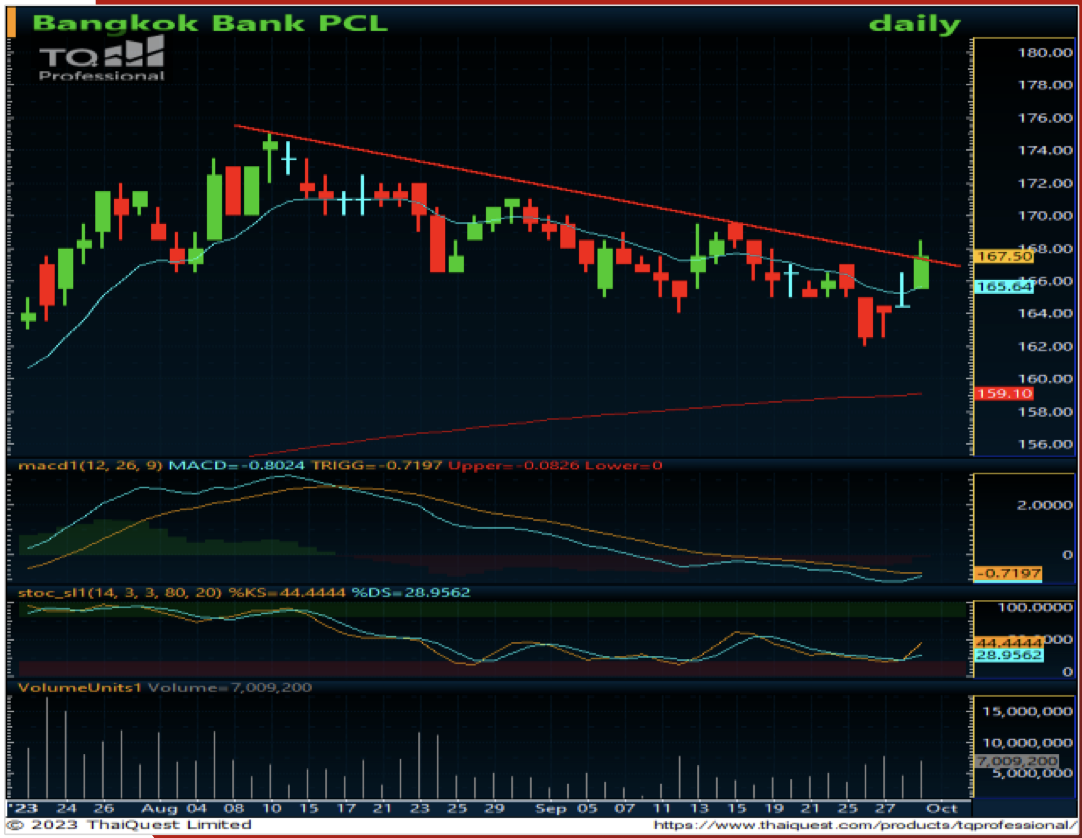1082x838 pixels.
Task: Click the 10,000,000 volume axis label
Action: 1027,743
